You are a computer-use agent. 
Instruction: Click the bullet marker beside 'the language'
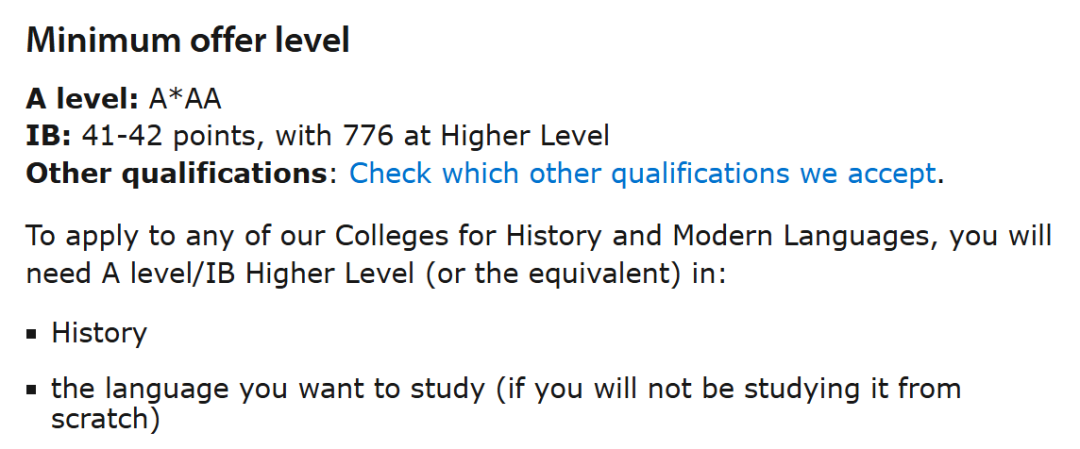pyautogui.click(x=33, y=389)
